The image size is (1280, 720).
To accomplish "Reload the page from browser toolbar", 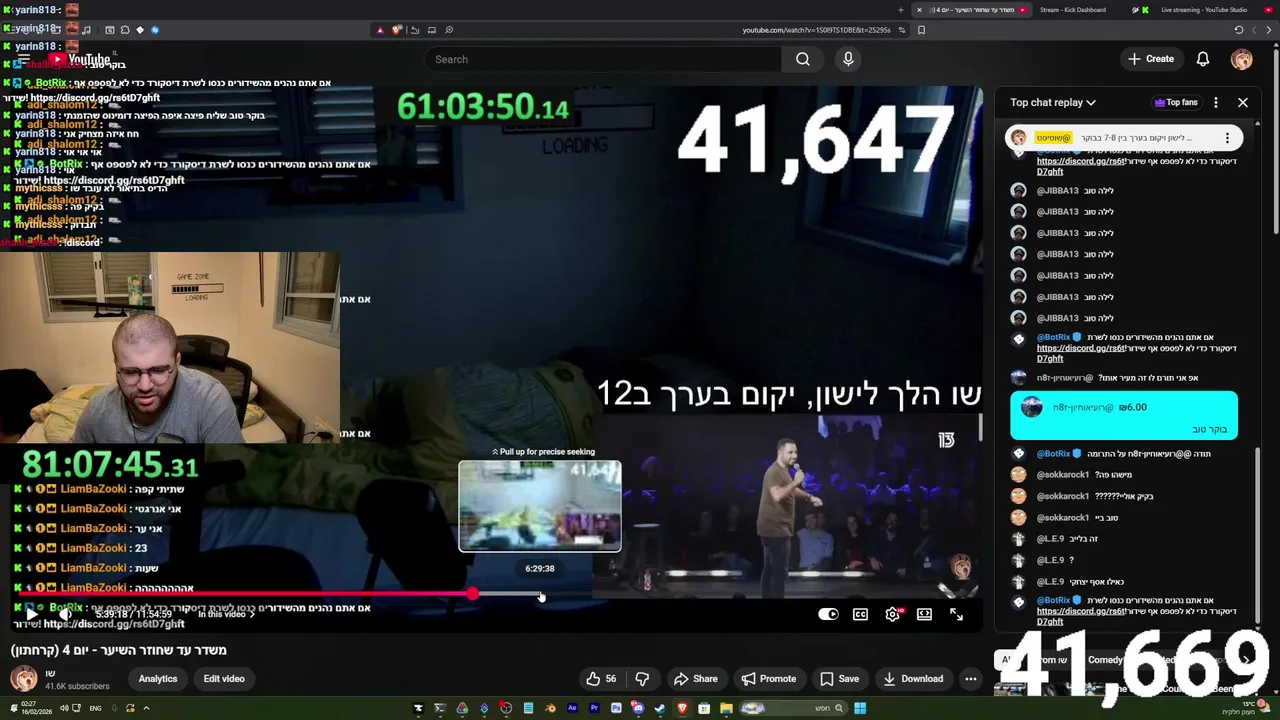I will (x=1239, y=30).
